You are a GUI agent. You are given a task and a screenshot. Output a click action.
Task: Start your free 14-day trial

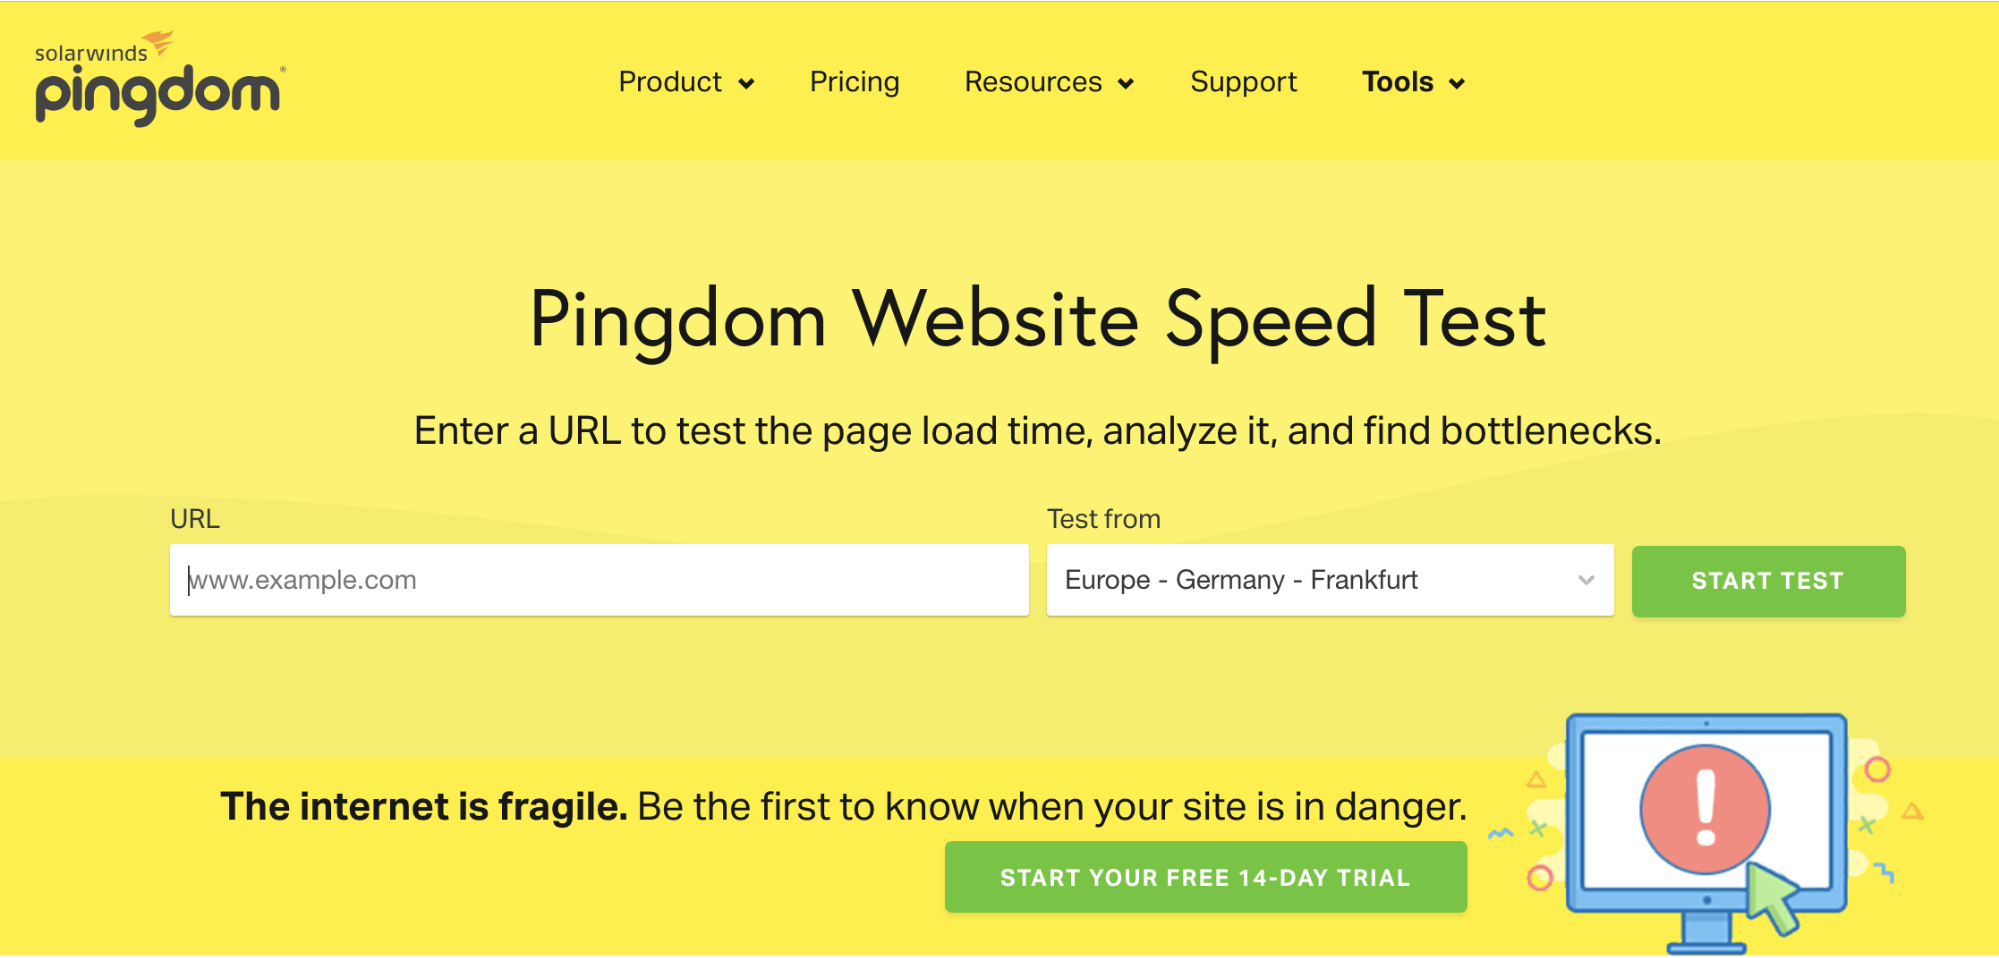coord(1205,877)
